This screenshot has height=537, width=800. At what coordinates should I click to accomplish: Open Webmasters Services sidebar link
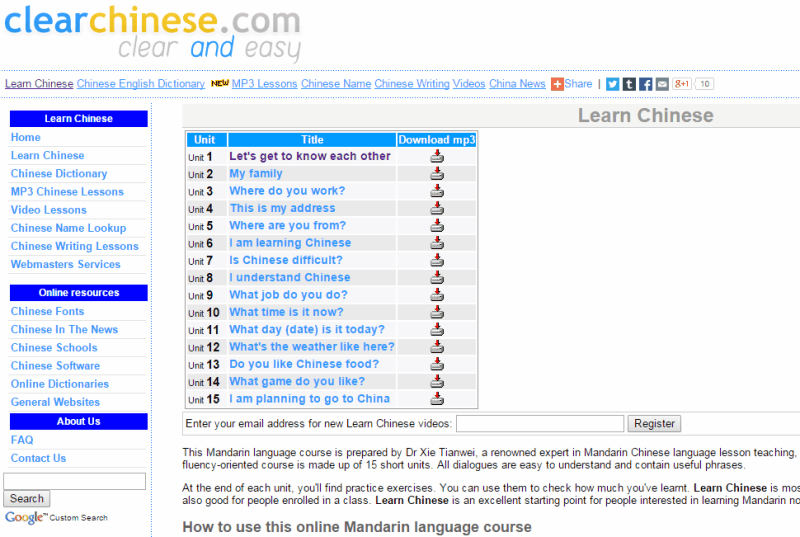click(x=65, y=264)
